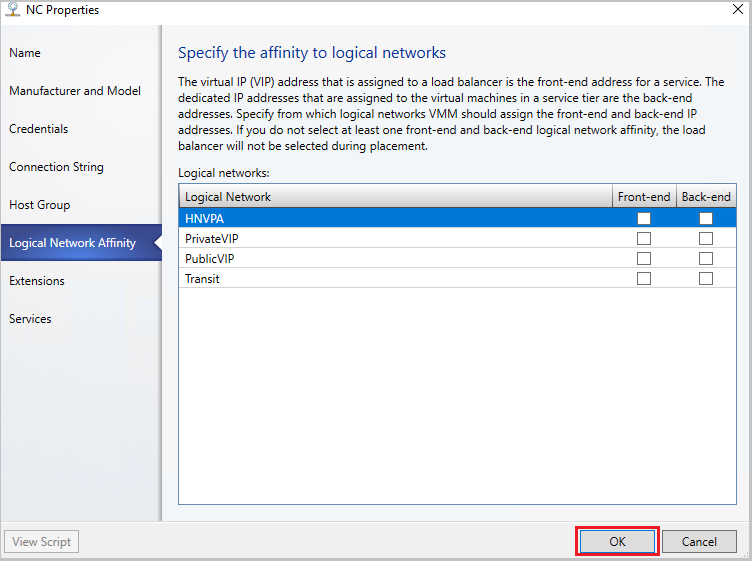Open the Extensions page
This screenshot has width=752, height=561.
37,281
